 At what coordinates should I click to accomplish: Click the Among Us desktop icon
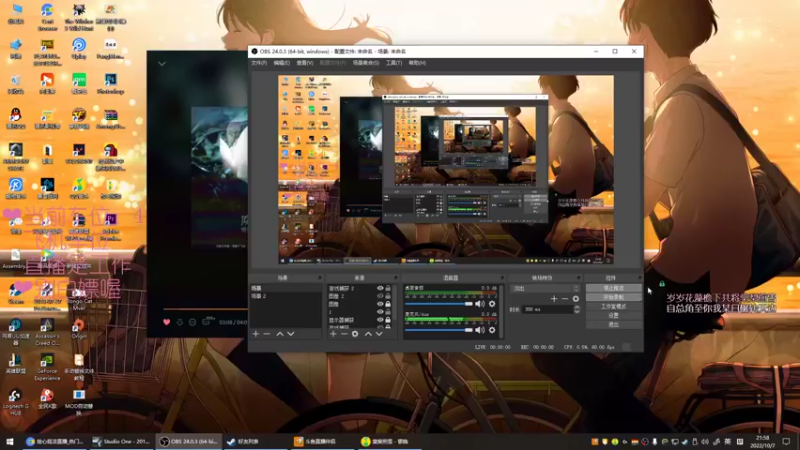pos(111,155)
